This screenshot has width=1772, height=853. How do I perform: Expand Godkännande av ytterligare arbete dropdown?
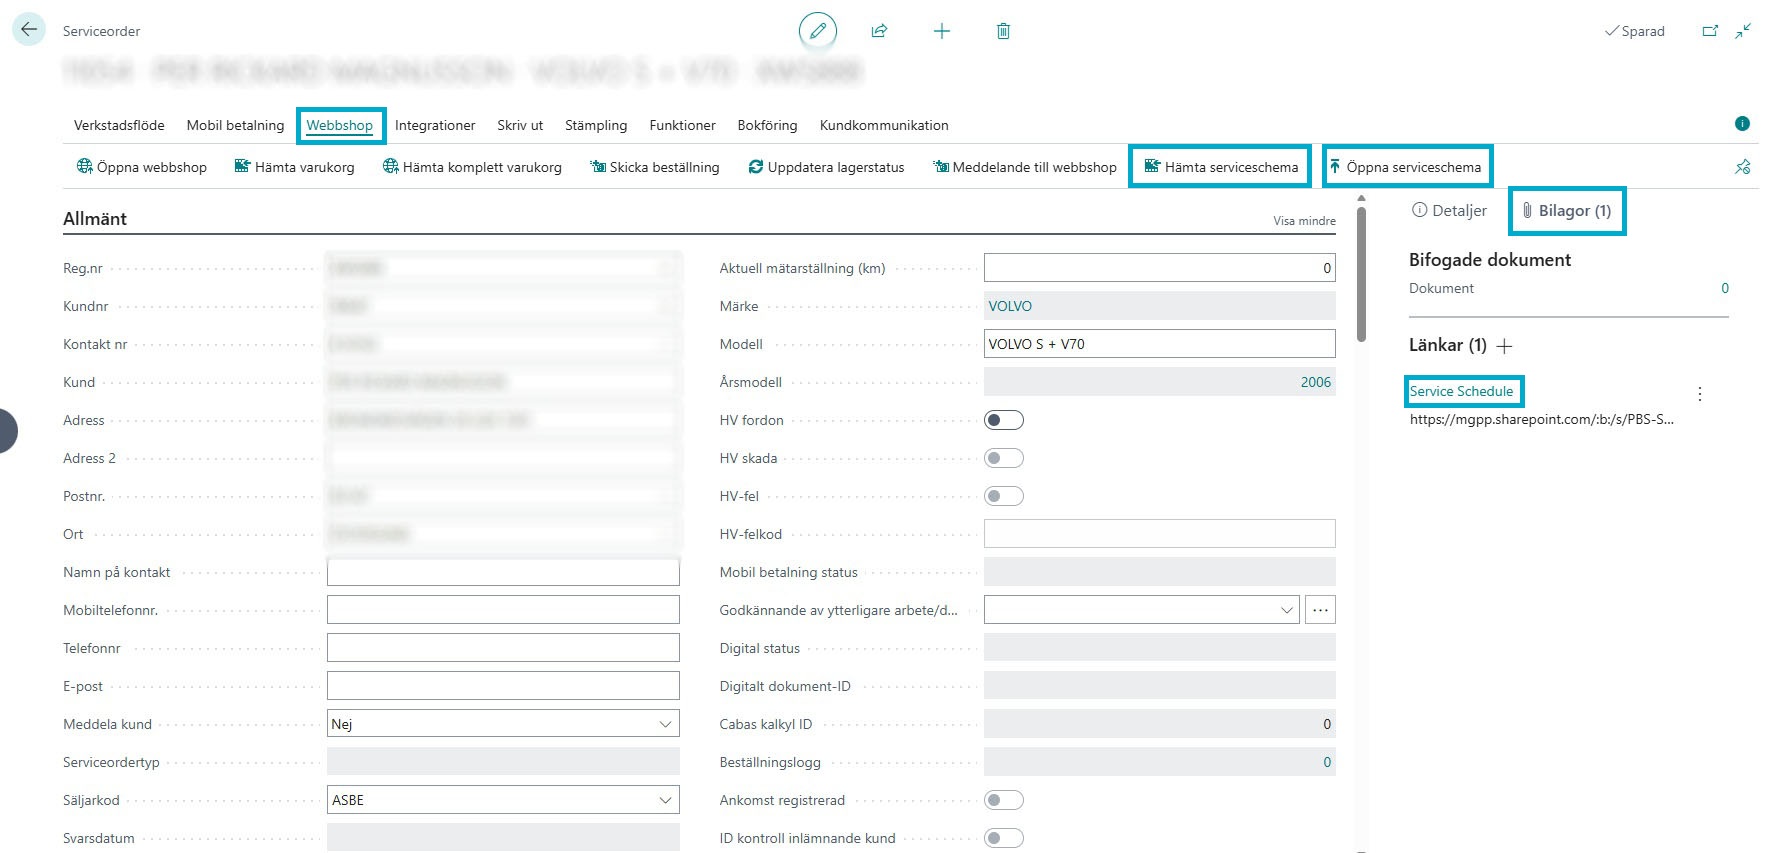point(1287,610)
